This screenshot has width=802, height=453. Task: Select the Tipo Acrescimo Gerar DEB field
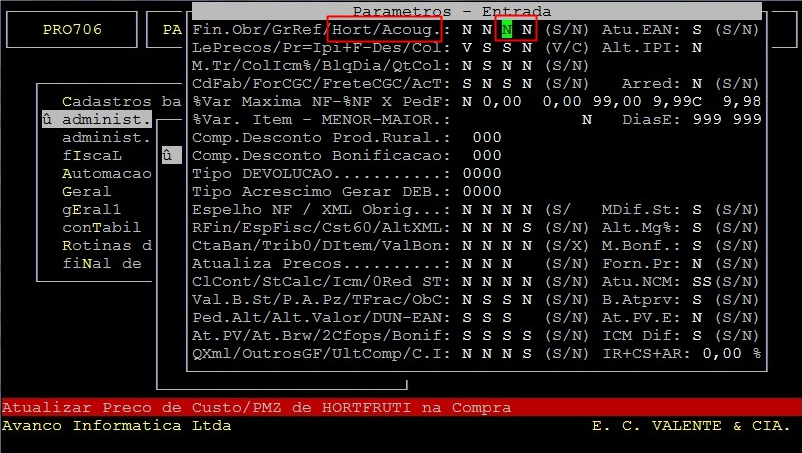pyautogui.click(x=482, y=191)
